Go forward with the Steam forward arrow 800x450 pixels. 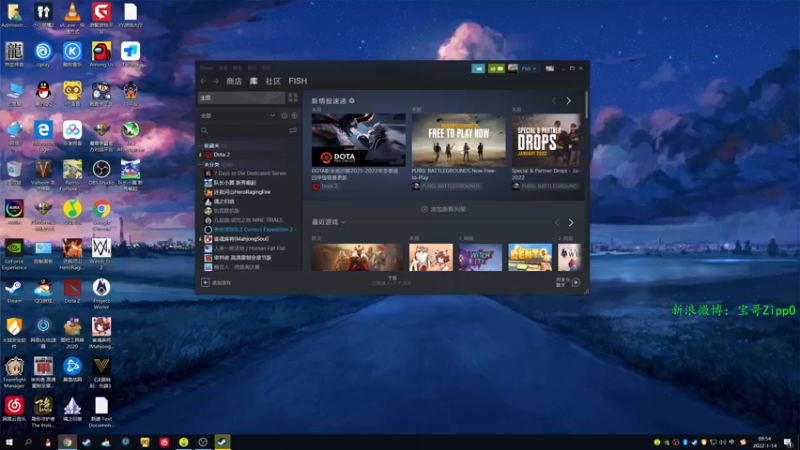point(216,81)
